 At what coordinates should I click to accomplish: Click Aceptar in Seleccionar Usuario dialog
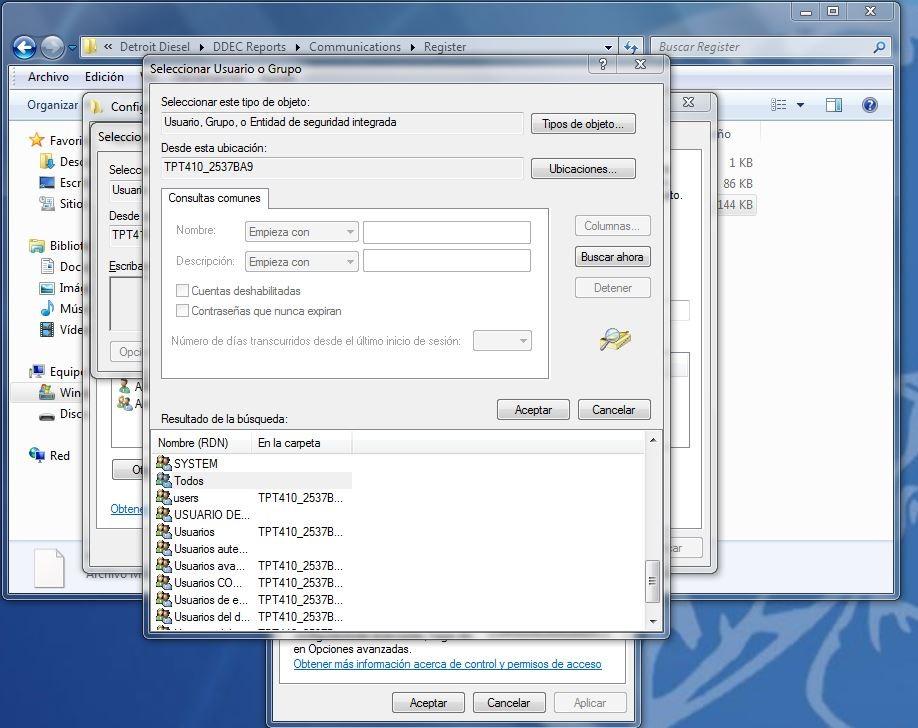click(533, 409)
